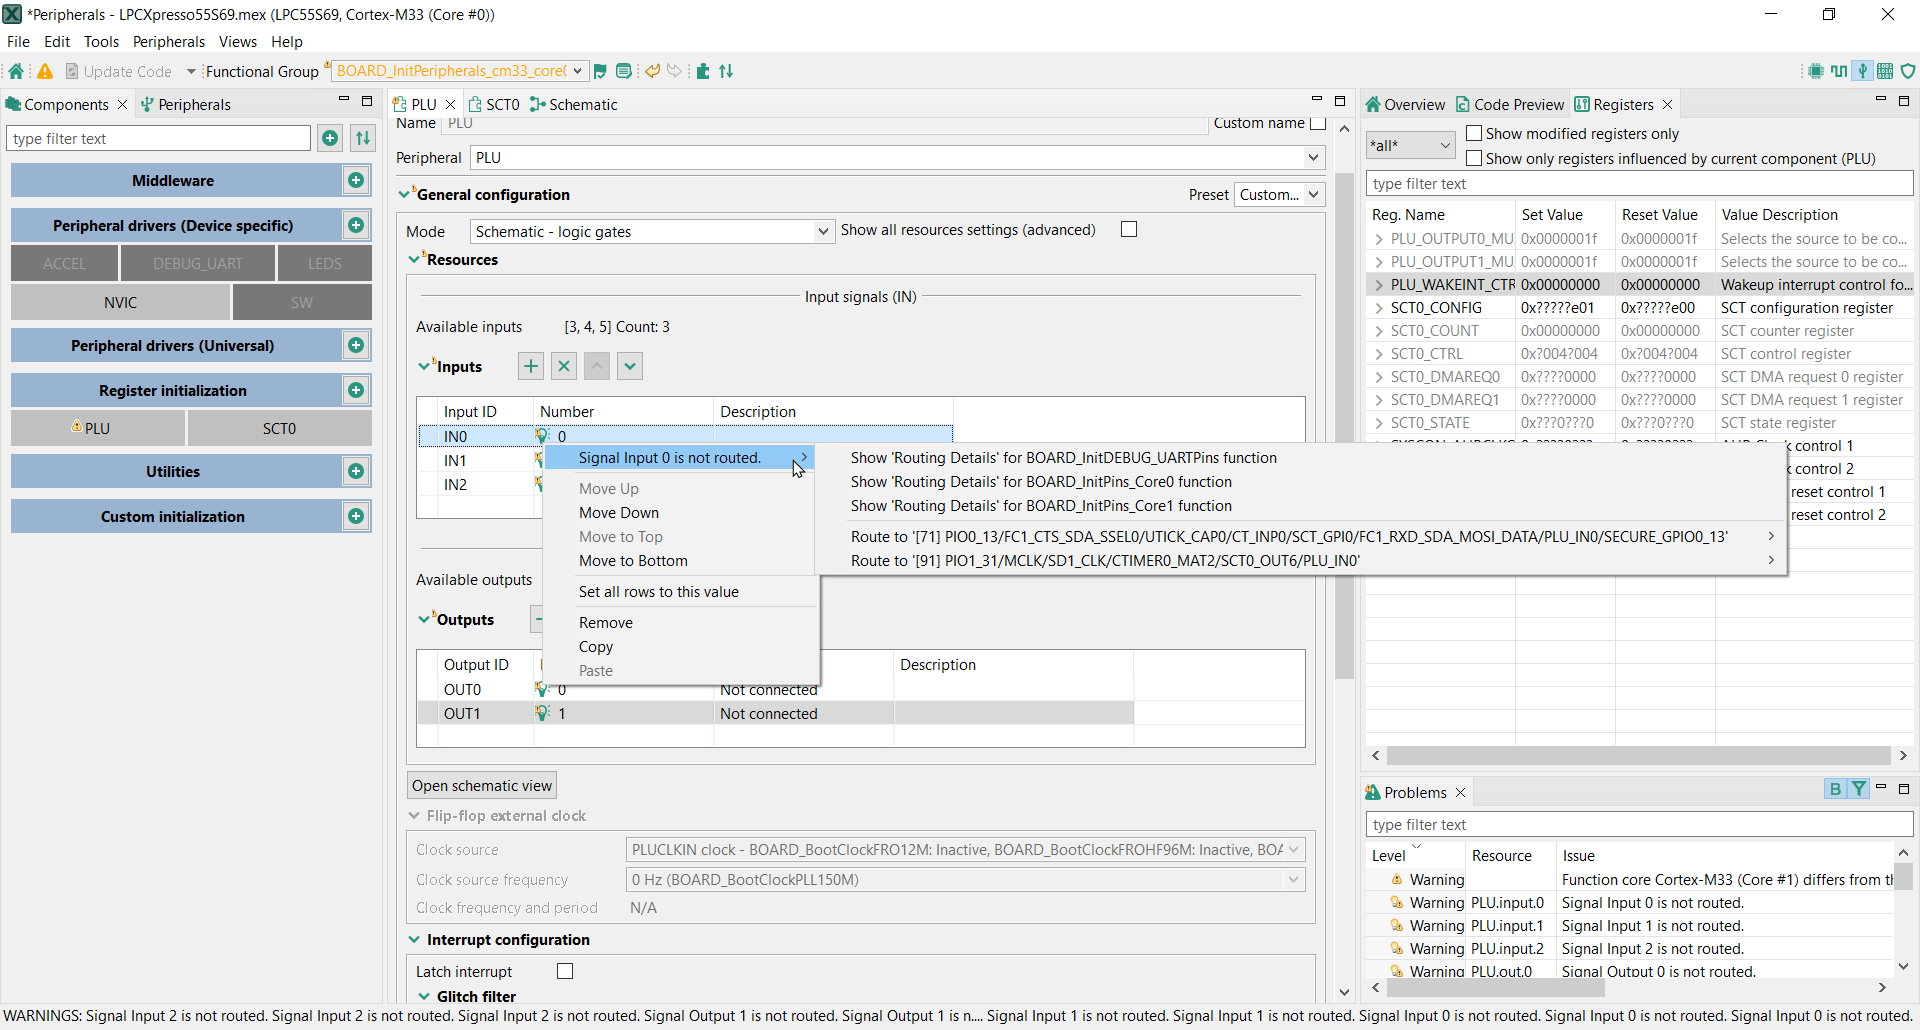Switch to the Code Preview tab
1920x1030 pixels.
pos(1510,104)
